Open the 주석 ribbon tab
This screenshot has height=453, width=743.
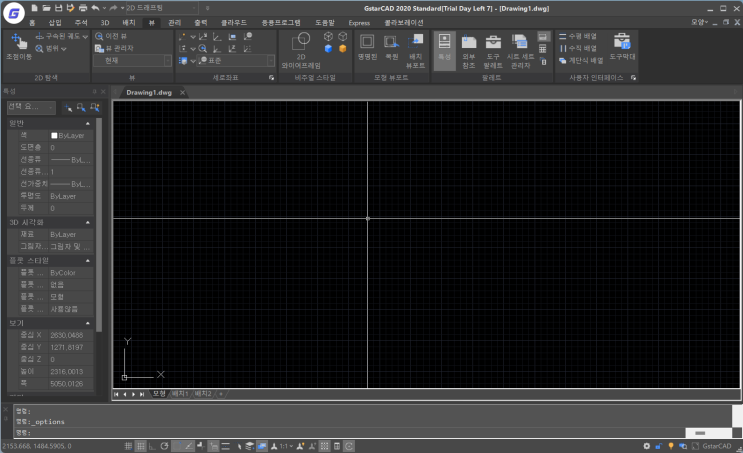point(81,22)
